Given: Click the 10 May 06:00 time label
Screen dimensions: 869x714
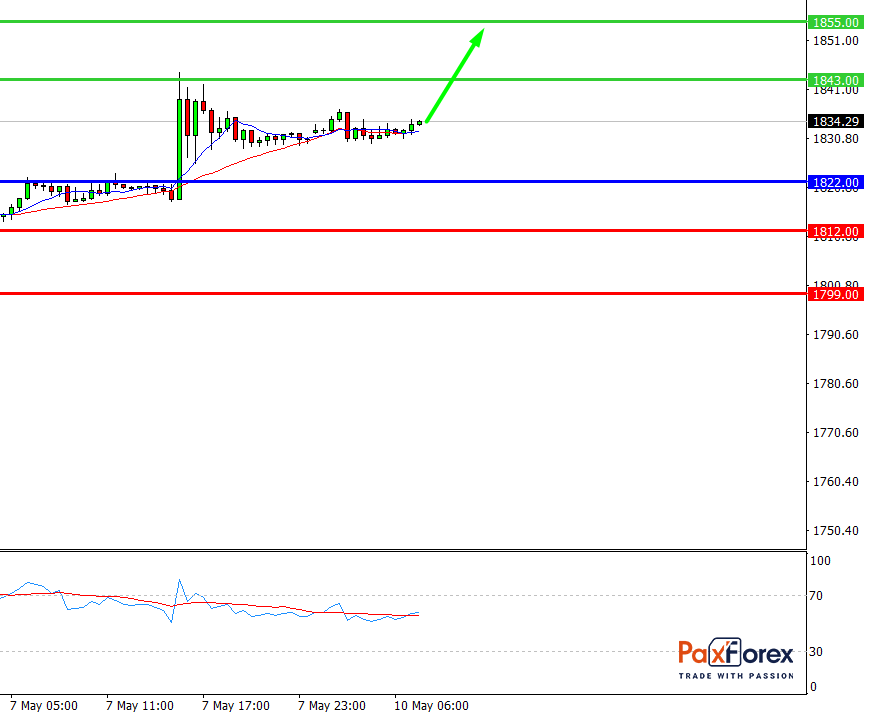Looking at the screenshot, I should [x=431, y=706].
